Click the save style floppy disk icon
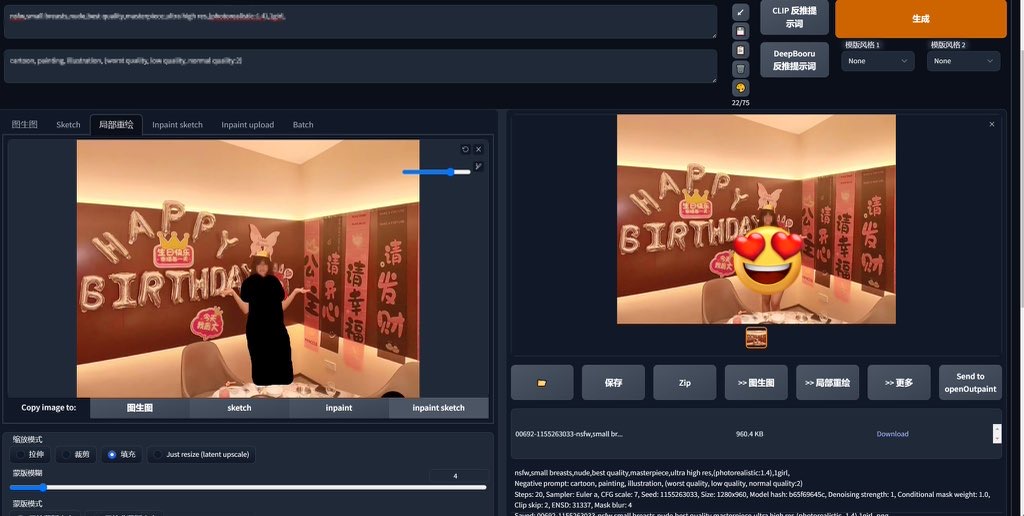 [x=740, y=31]
